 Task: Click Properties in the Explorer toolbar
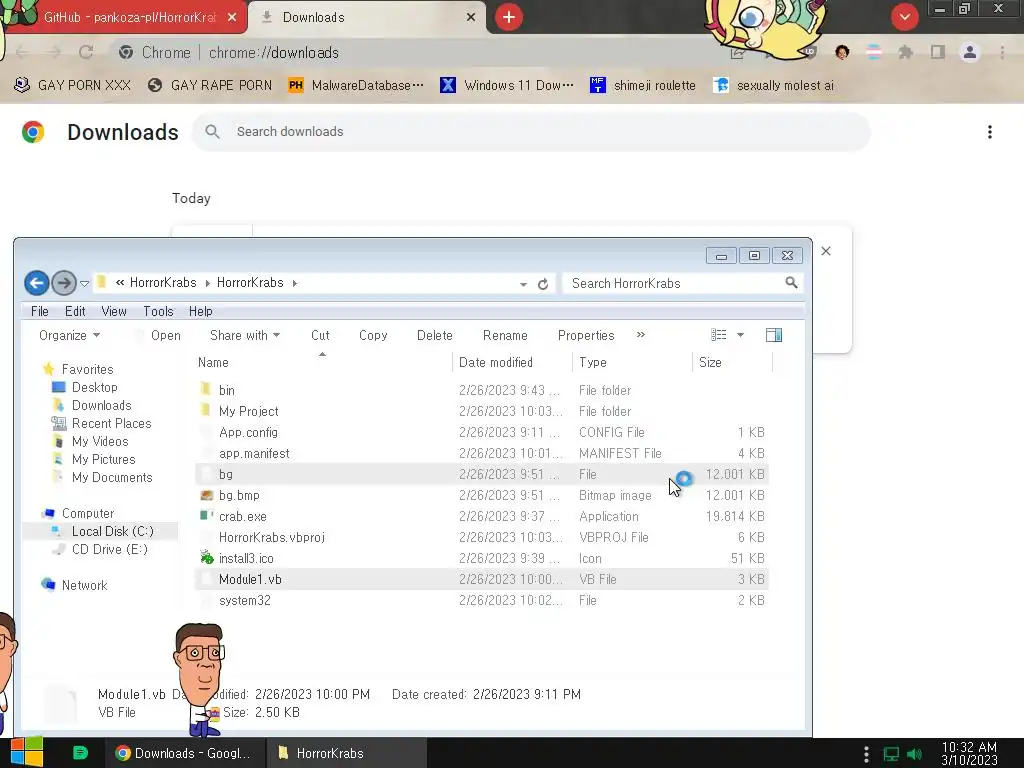[x=586, y=335]
